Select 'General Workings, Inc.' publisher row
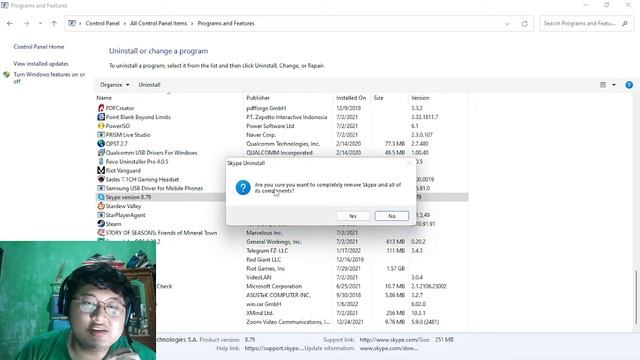 (x=274, y=242)
